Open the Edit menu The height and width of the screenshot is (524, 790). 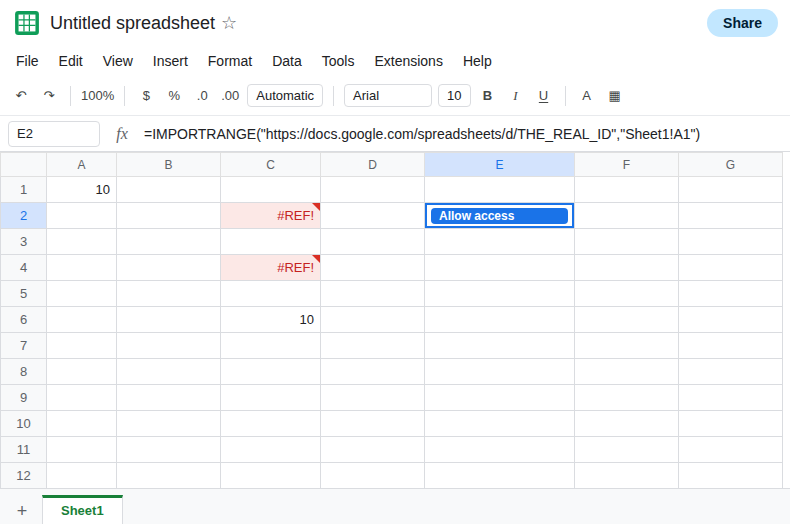[71, 61]
